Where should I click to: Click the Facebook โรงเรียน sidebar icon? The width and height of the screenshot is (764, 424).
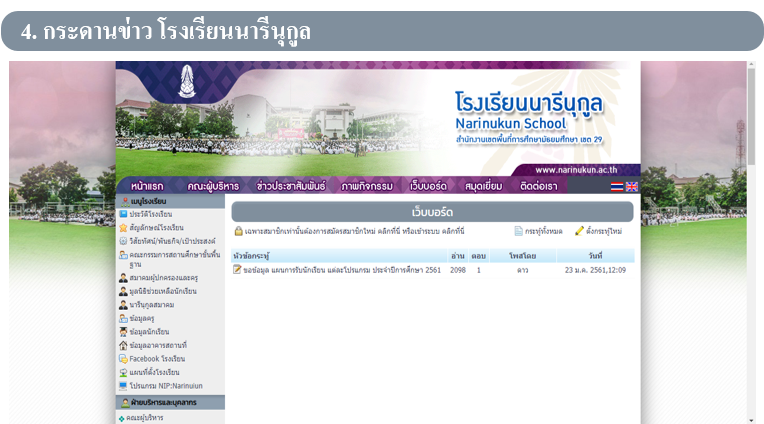pos(122,358)
